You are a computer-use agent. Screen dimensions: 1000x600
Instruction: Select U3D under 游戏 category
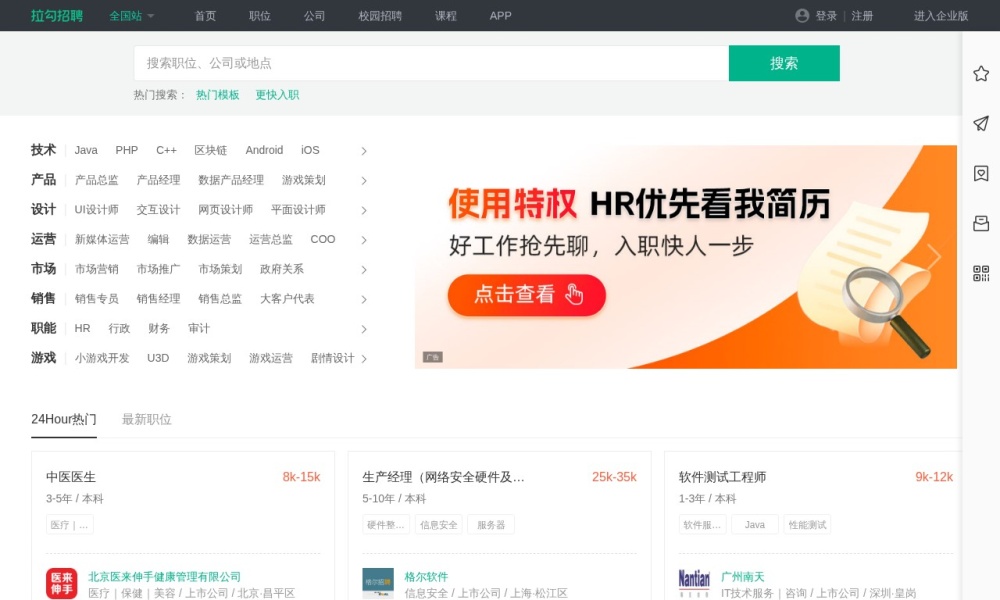coord(158,358)
